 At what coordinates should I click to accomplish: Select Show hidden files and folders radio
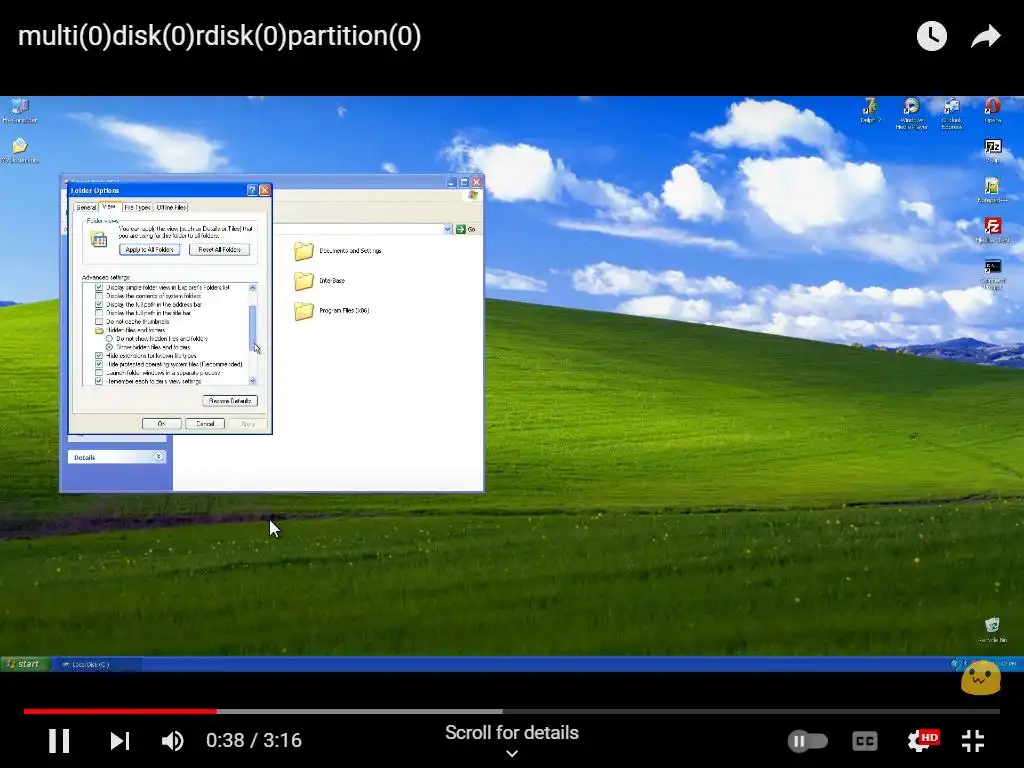[109, 347]
